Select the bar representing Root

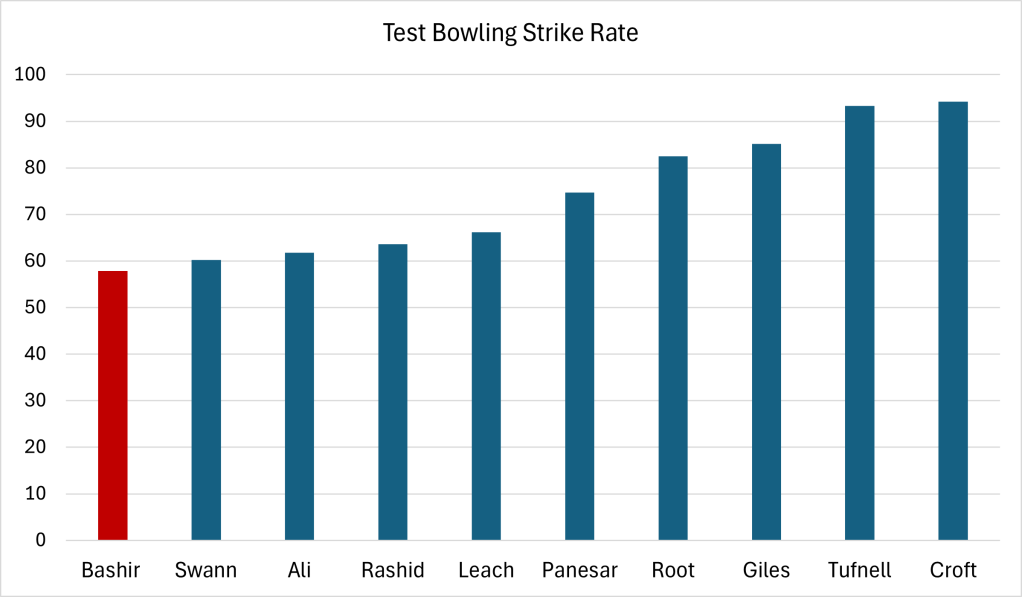point(673,348)
